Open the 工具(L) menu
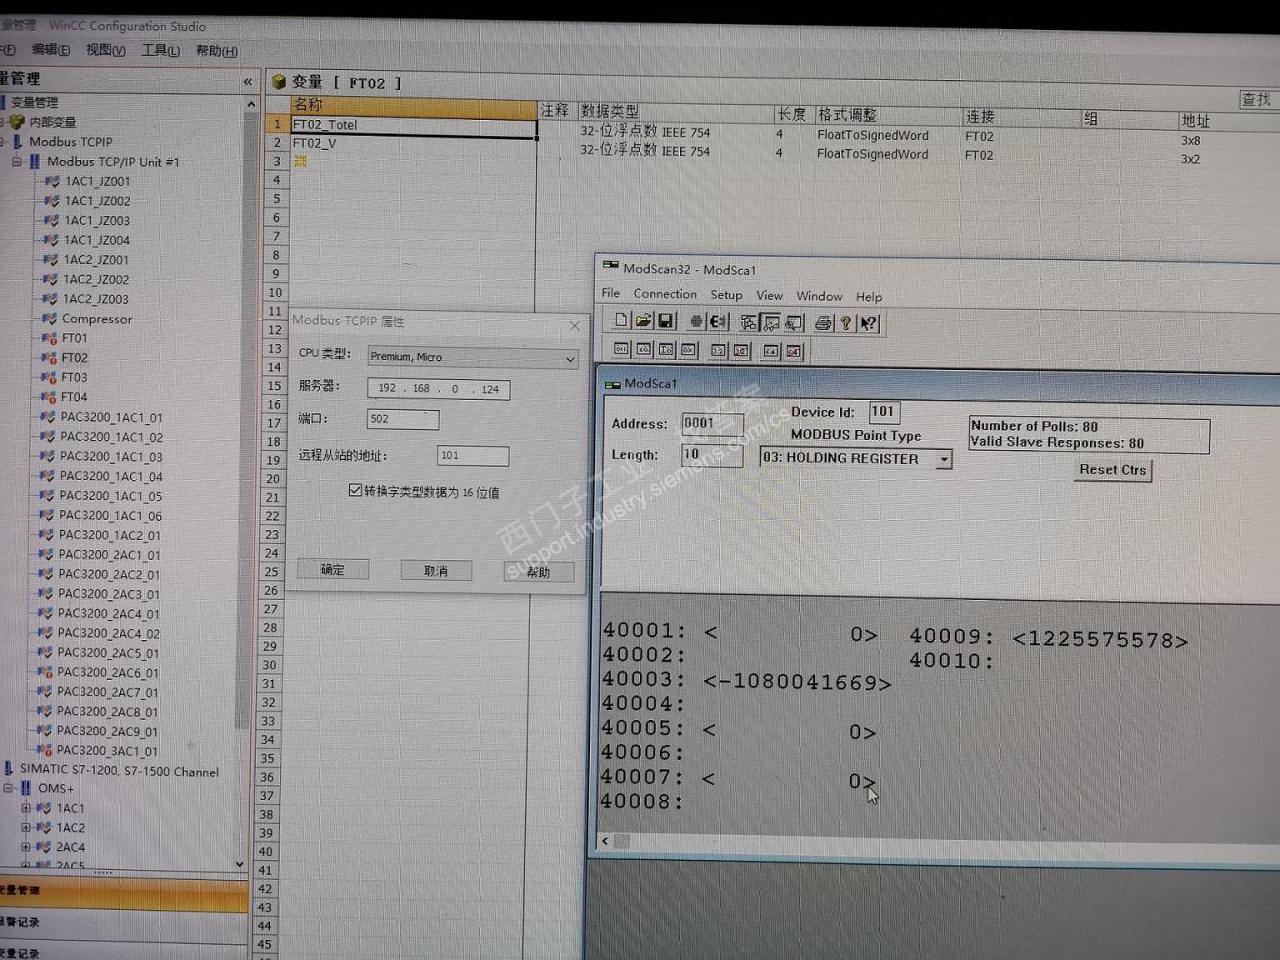The height and width of the screenshot is (960, 1280). pos(161,50)
